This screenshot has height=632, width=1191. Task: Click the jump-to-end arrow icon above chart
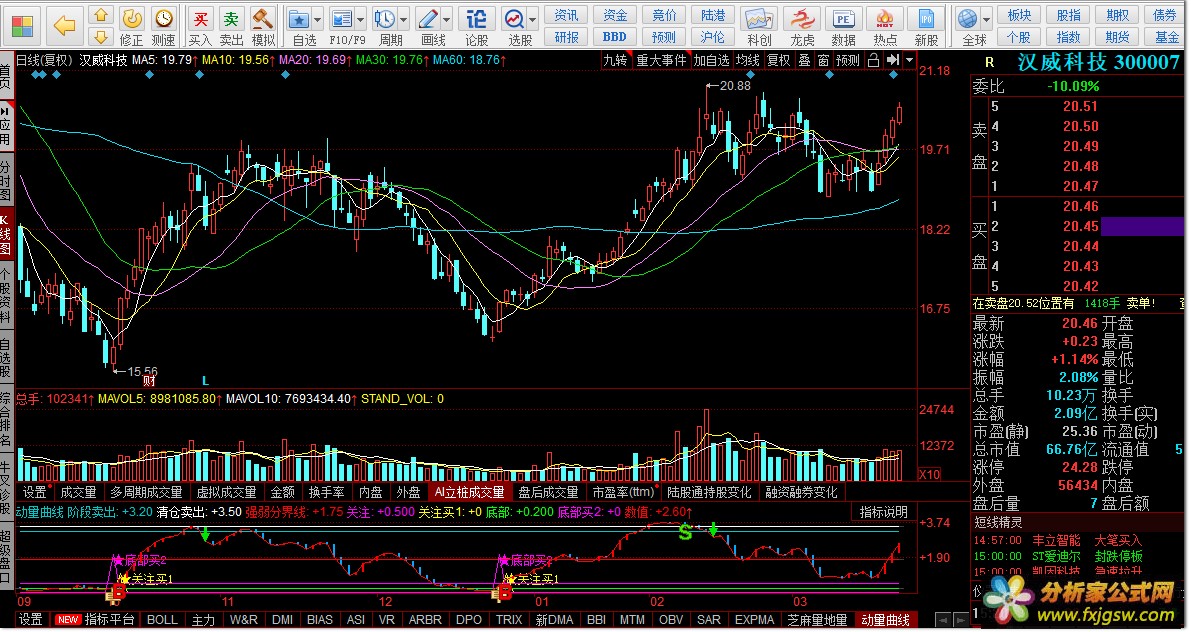point(893,60)
